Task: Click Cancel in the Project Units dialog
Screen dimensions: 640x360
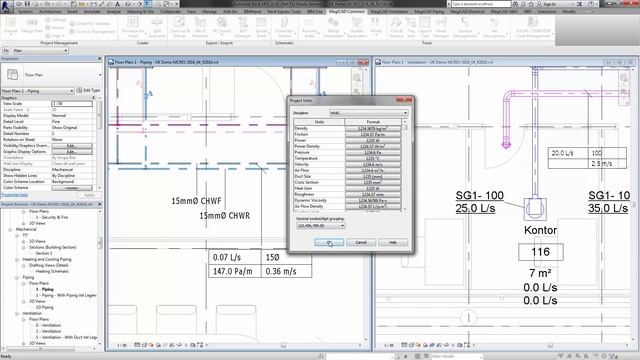Action: coord(361,242)
